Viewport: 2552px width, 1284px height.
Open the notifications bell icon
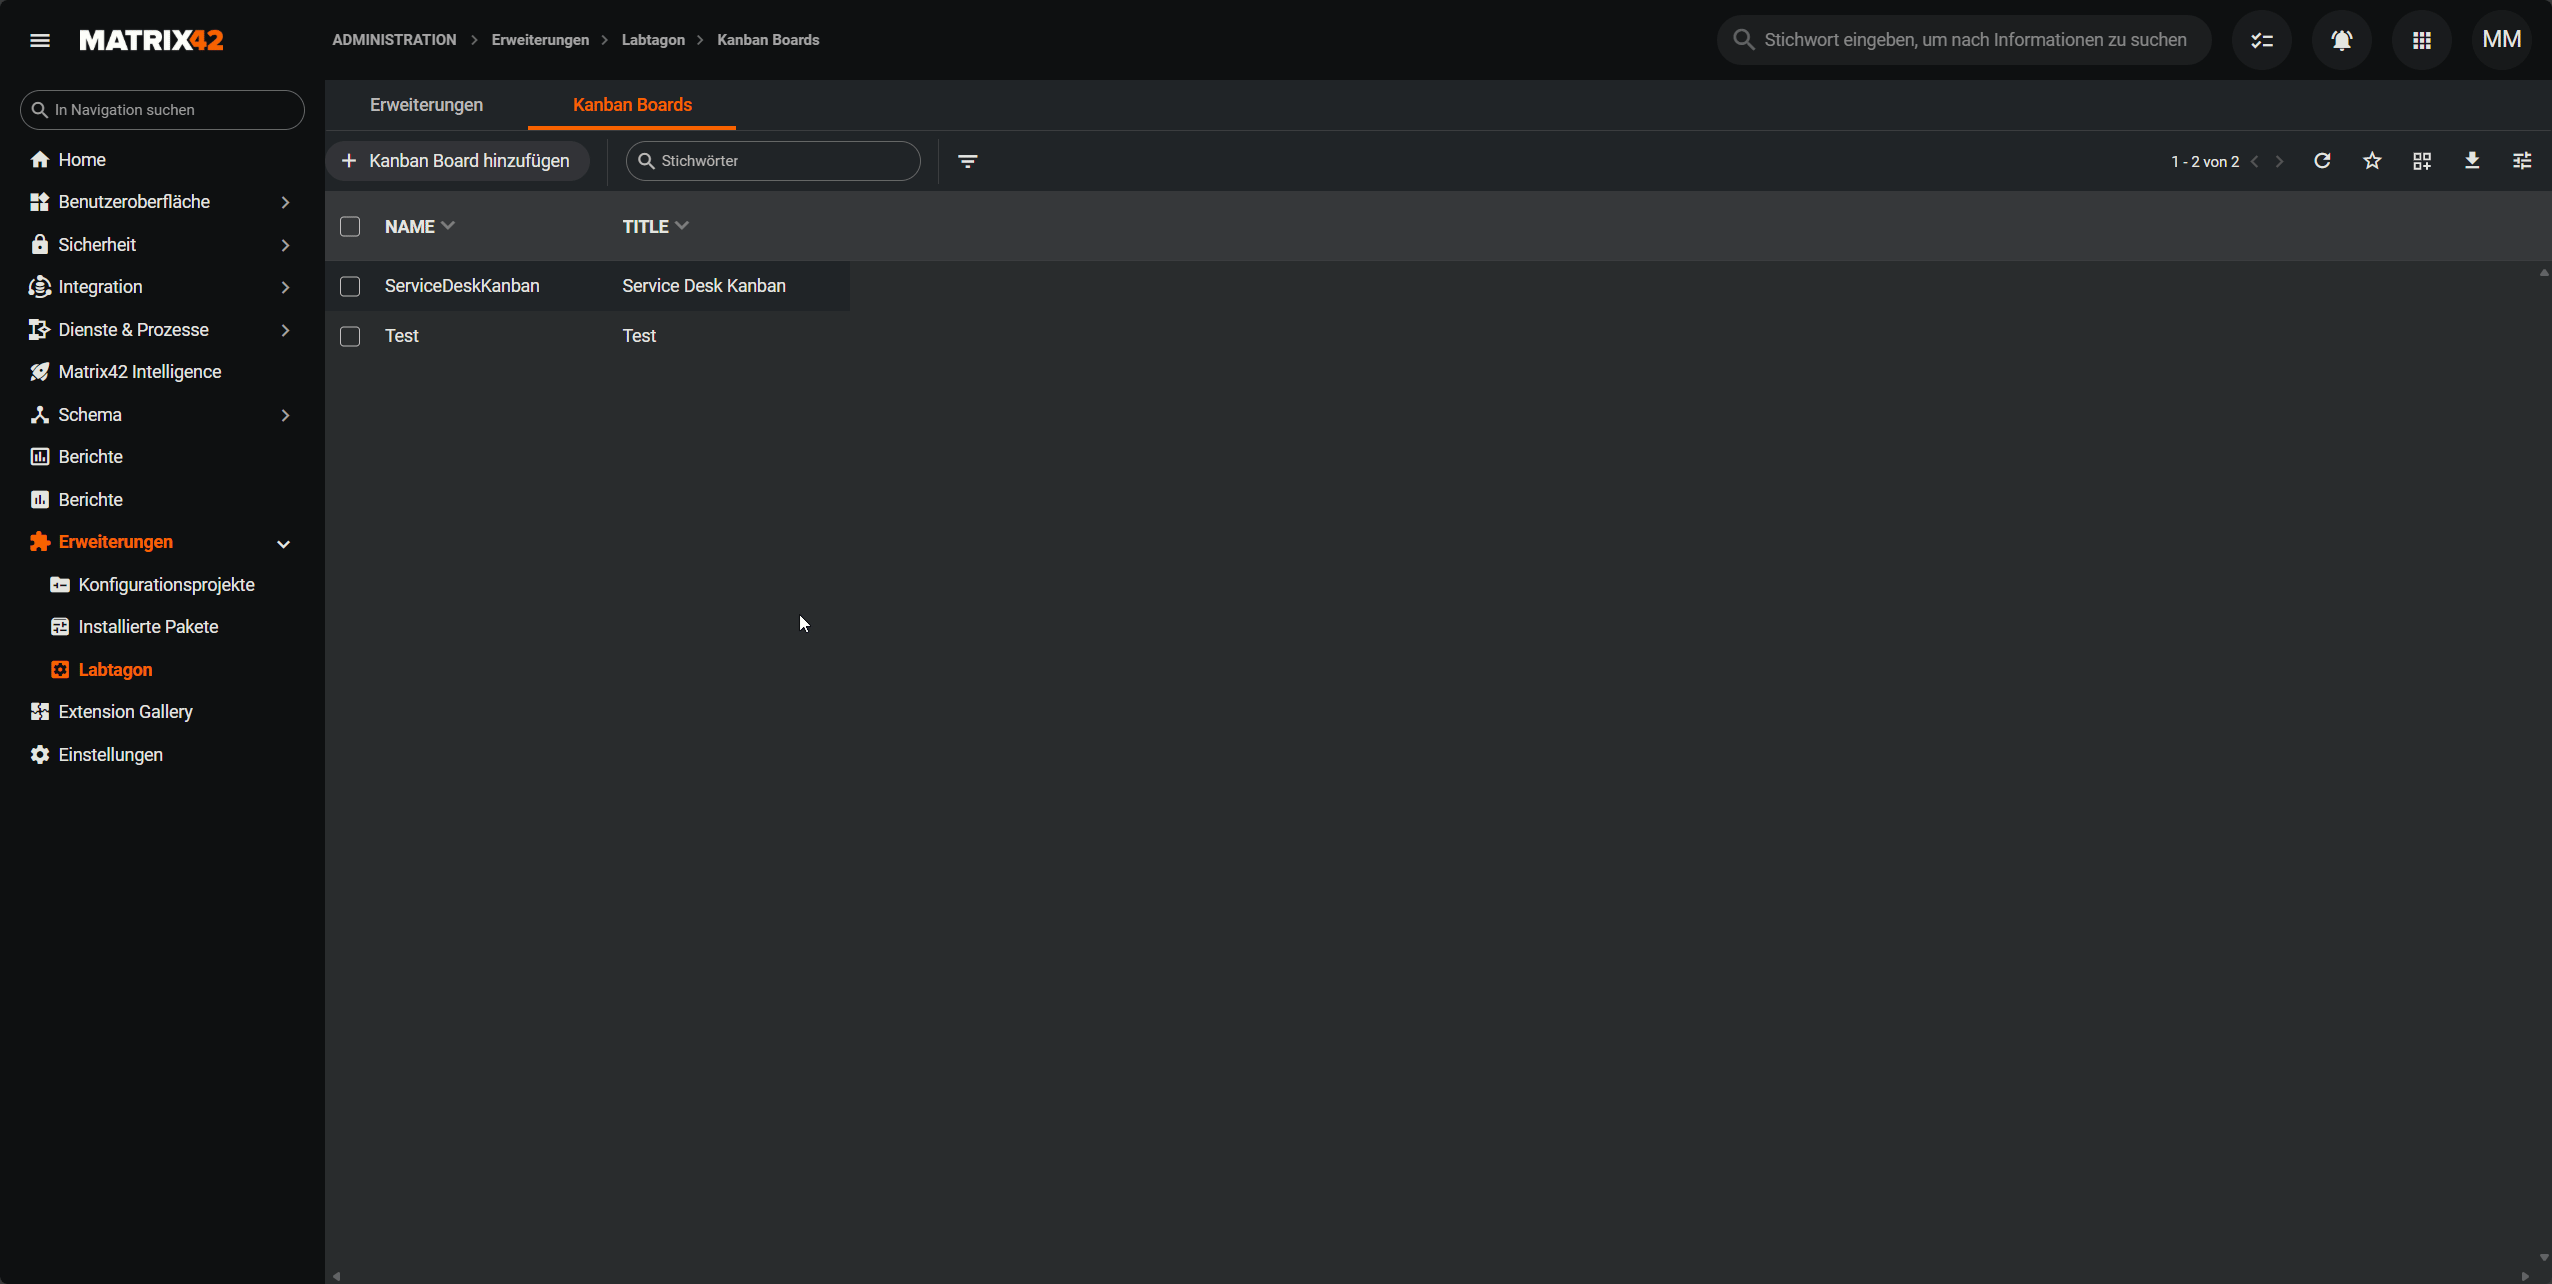(2341, 40)
